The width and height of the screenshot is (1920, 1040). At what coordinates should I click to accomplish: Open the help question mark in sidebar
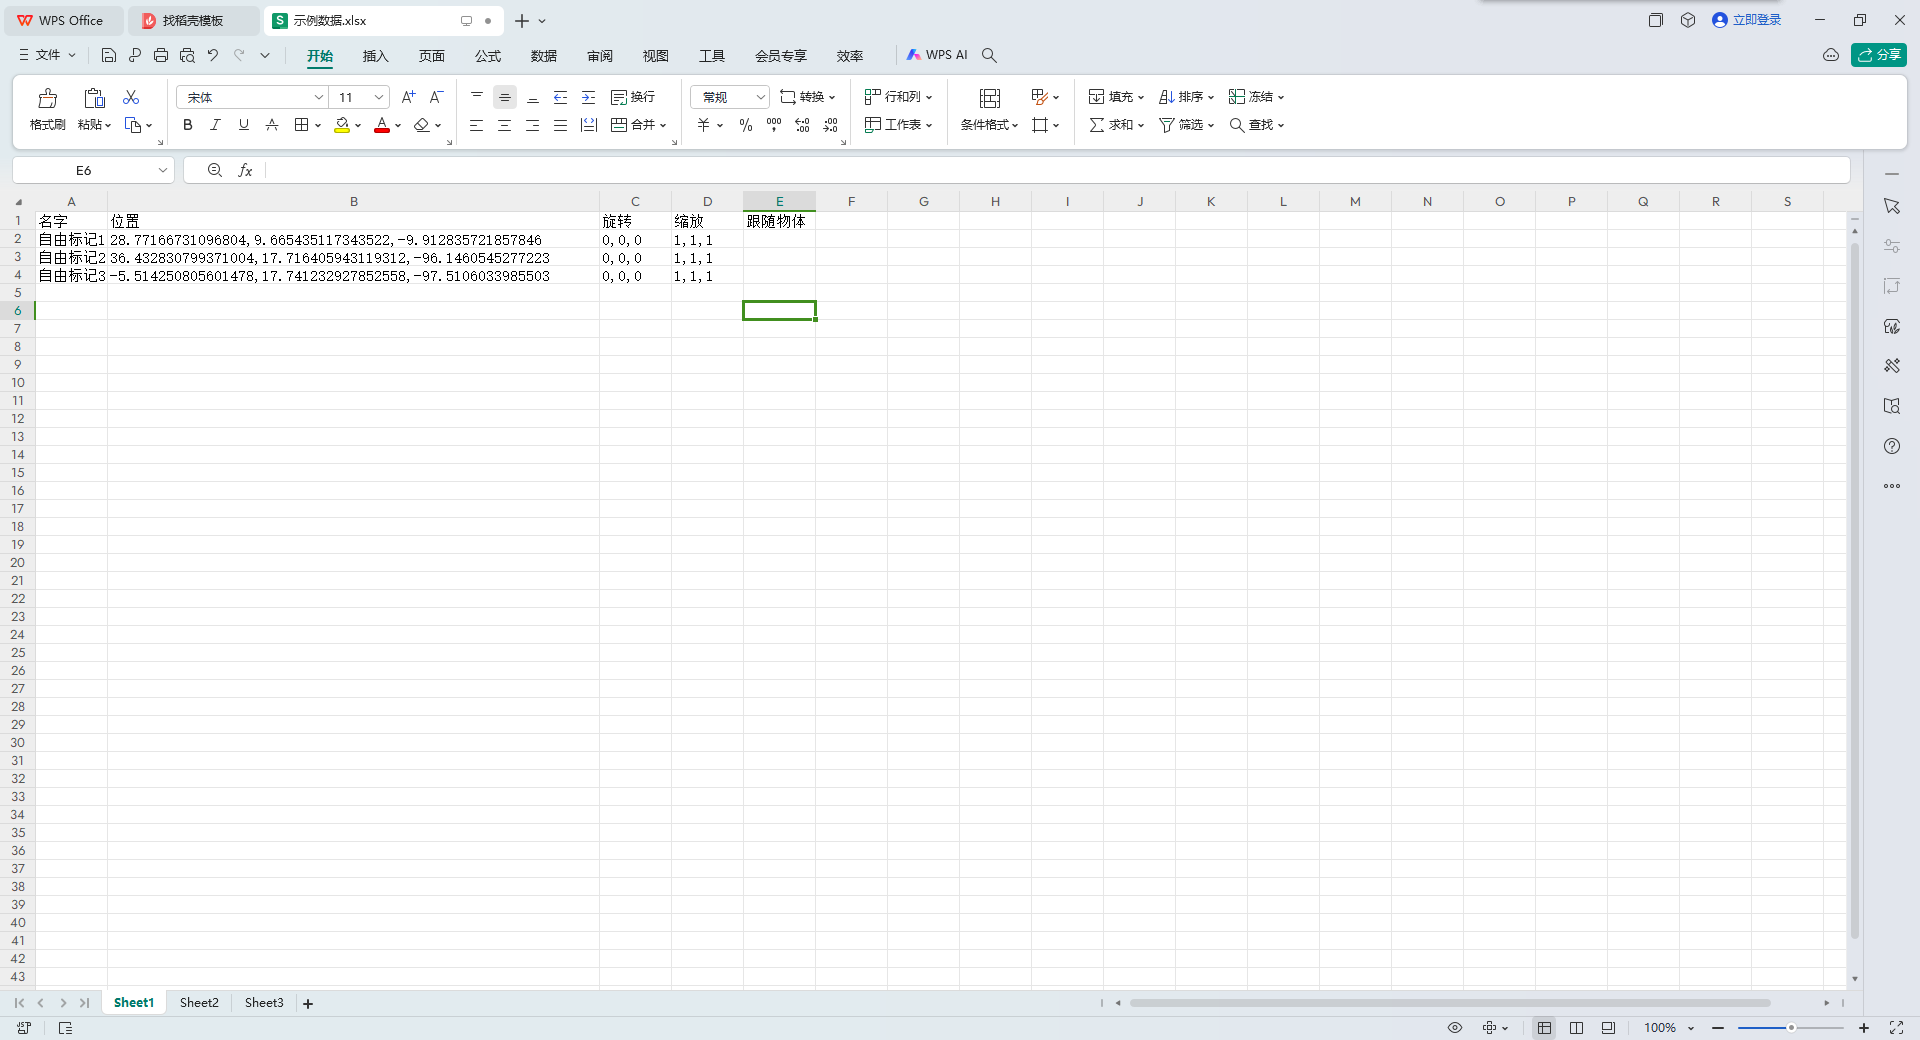tap(1892, 446)
